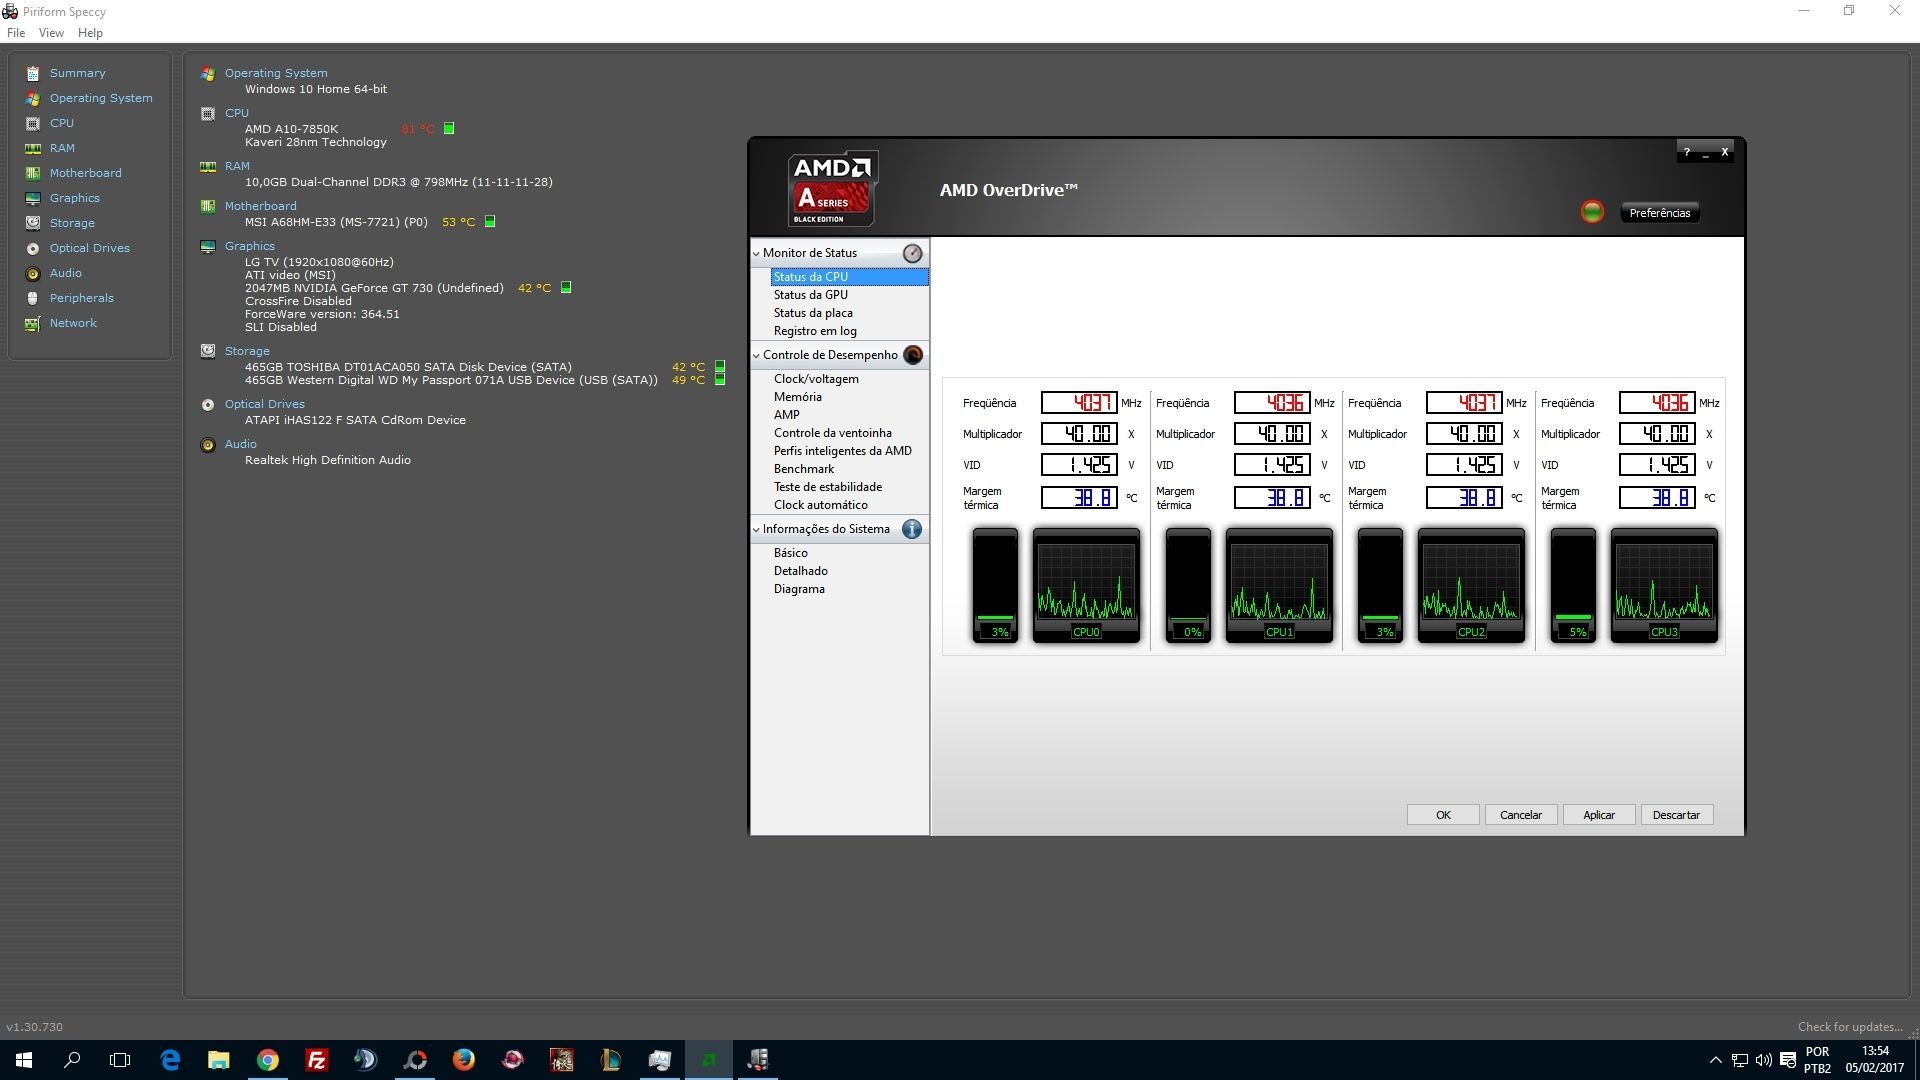Image resolution: width=1920 pixels, height=1080 pixels.
Task: Select the Graphics monitor icon in sidebar
Action: tap(33, 198)
